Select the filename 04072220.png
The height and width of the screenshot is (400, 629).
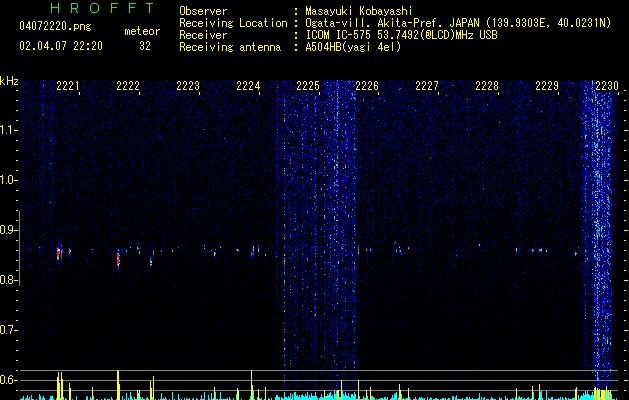point(55,27)
